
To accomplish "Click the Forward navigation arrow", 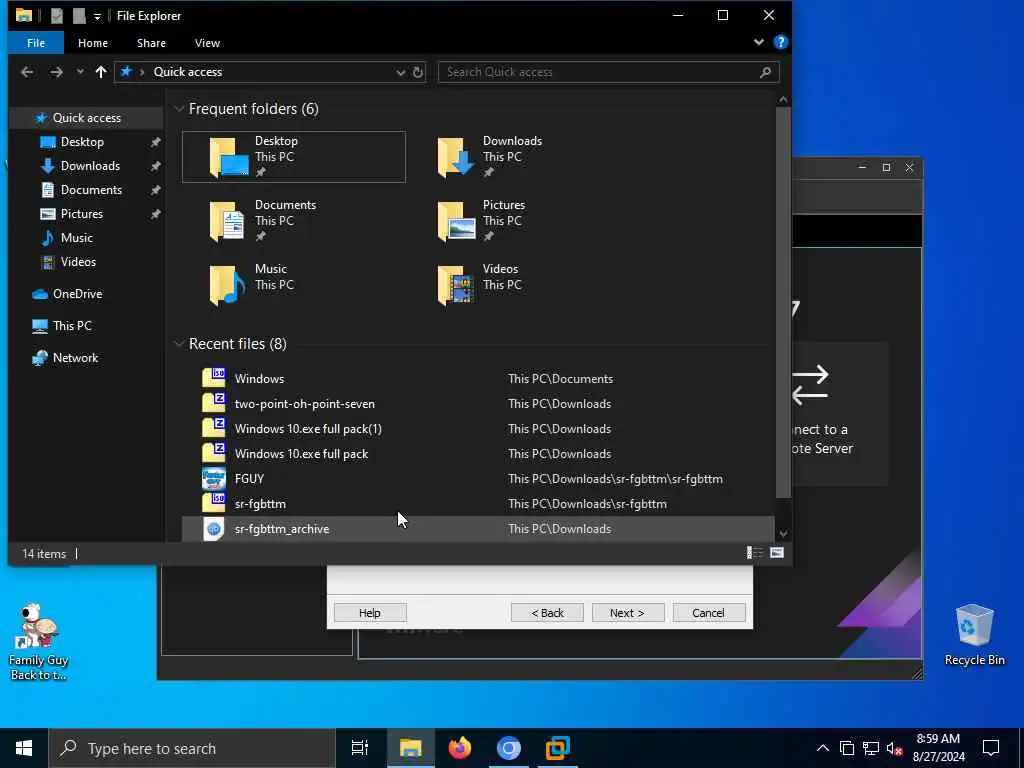I will click(x=57, y=72).
